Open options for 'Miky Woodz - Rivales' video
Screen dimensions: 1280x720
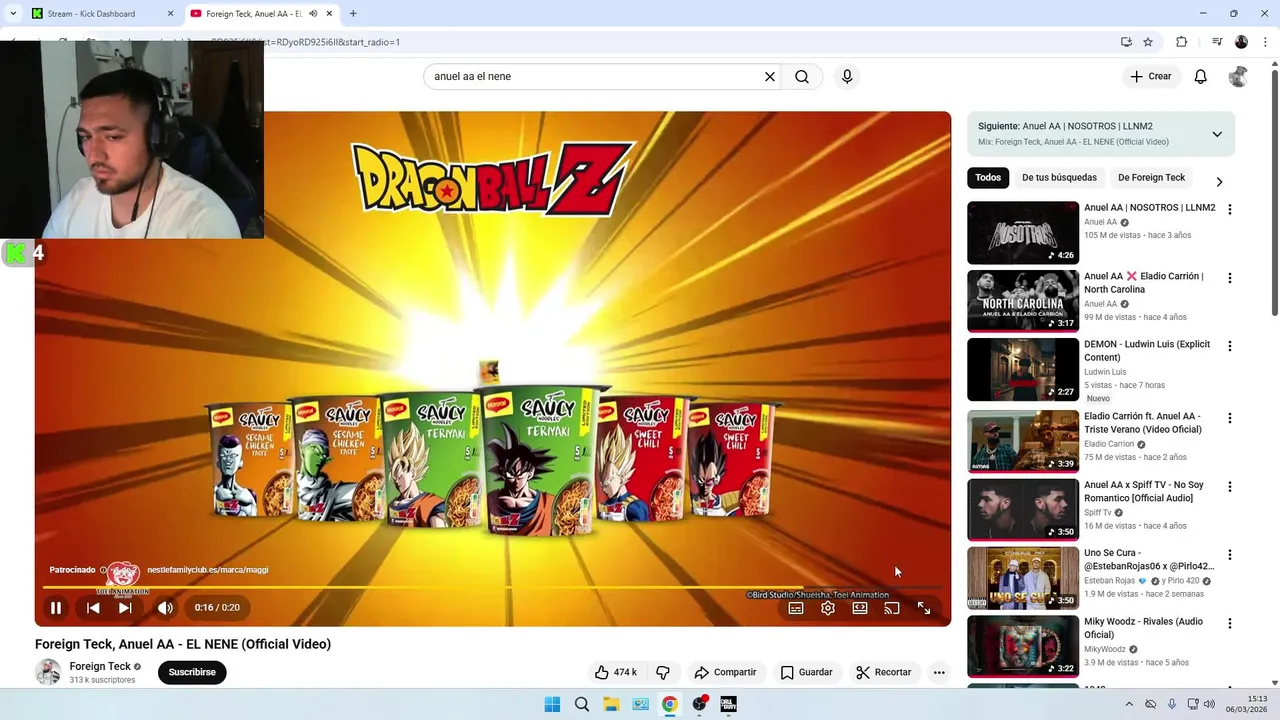click(x=1230, y=623)
